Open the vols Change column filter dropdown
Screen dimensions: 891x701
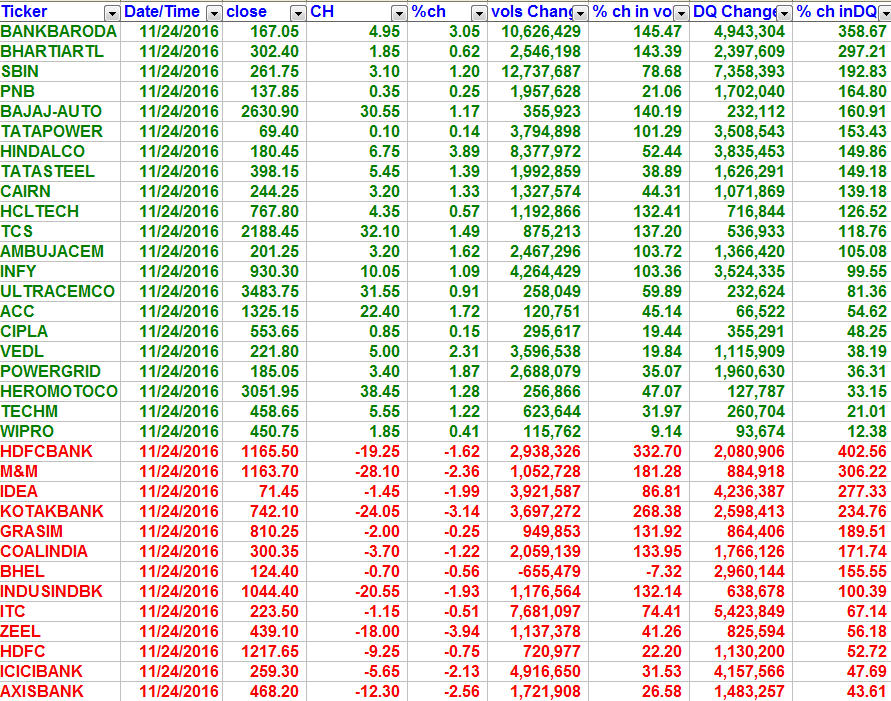[x=580, y=12]
